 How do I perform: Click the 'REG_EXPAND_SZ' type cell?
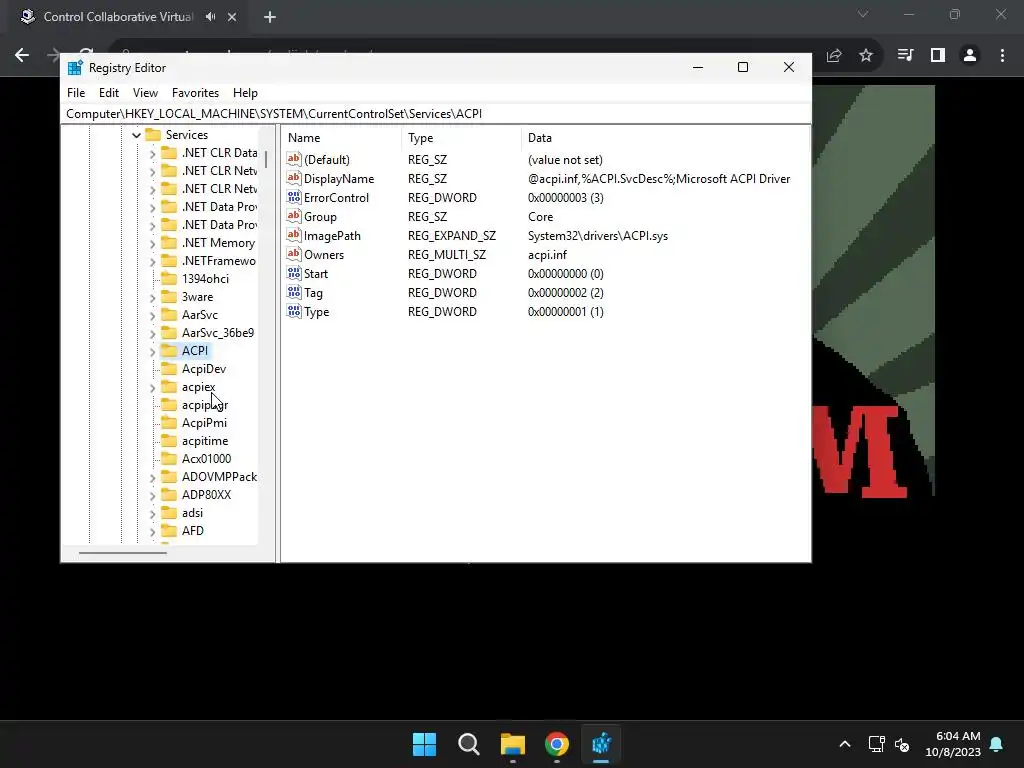point(452,236)
